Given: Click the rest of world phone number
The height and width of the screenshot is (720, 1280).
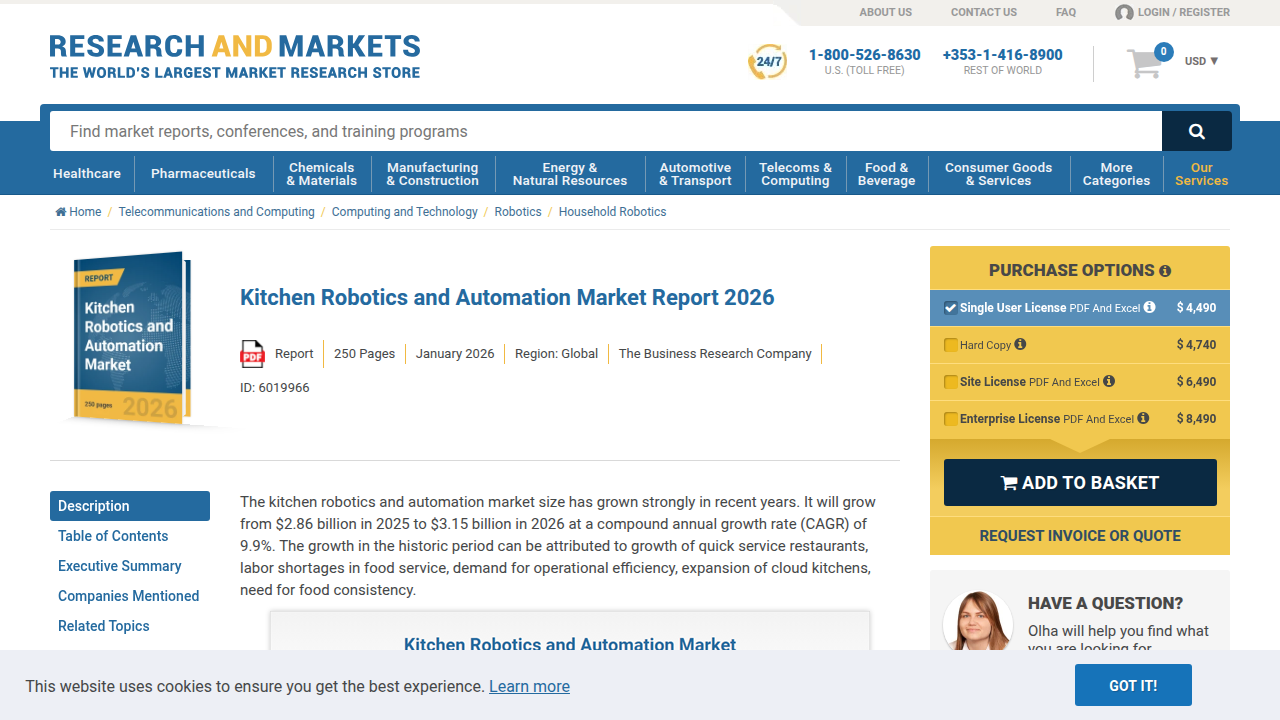Looking at the screenshot, I should (1003, 54).
